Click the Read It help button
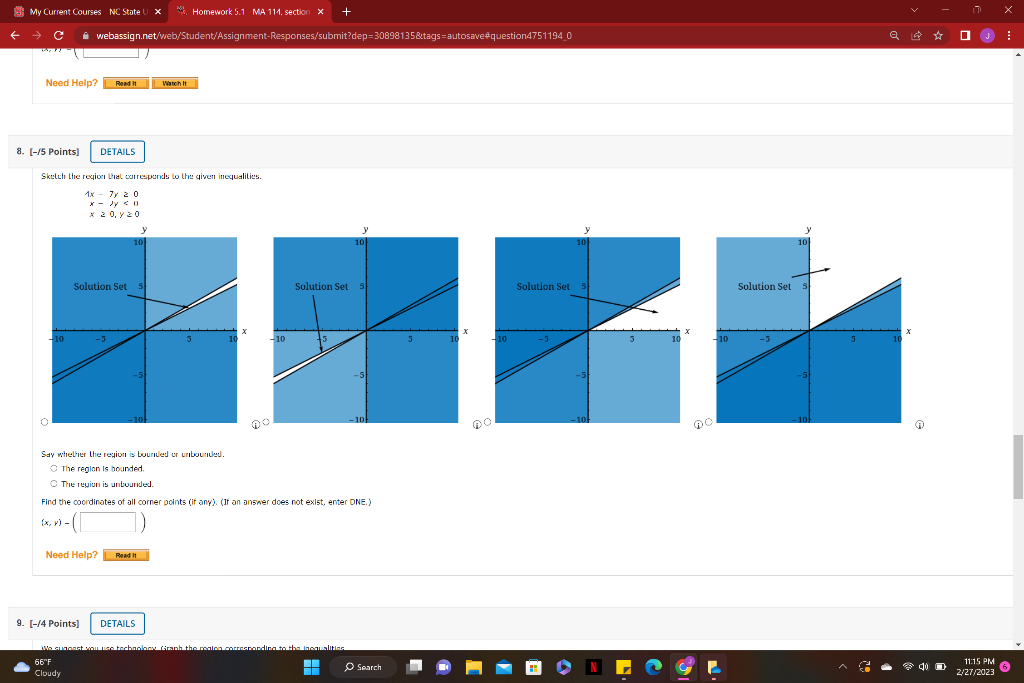1024x683 pixels. pyautogui.click(x=126, y=553)
